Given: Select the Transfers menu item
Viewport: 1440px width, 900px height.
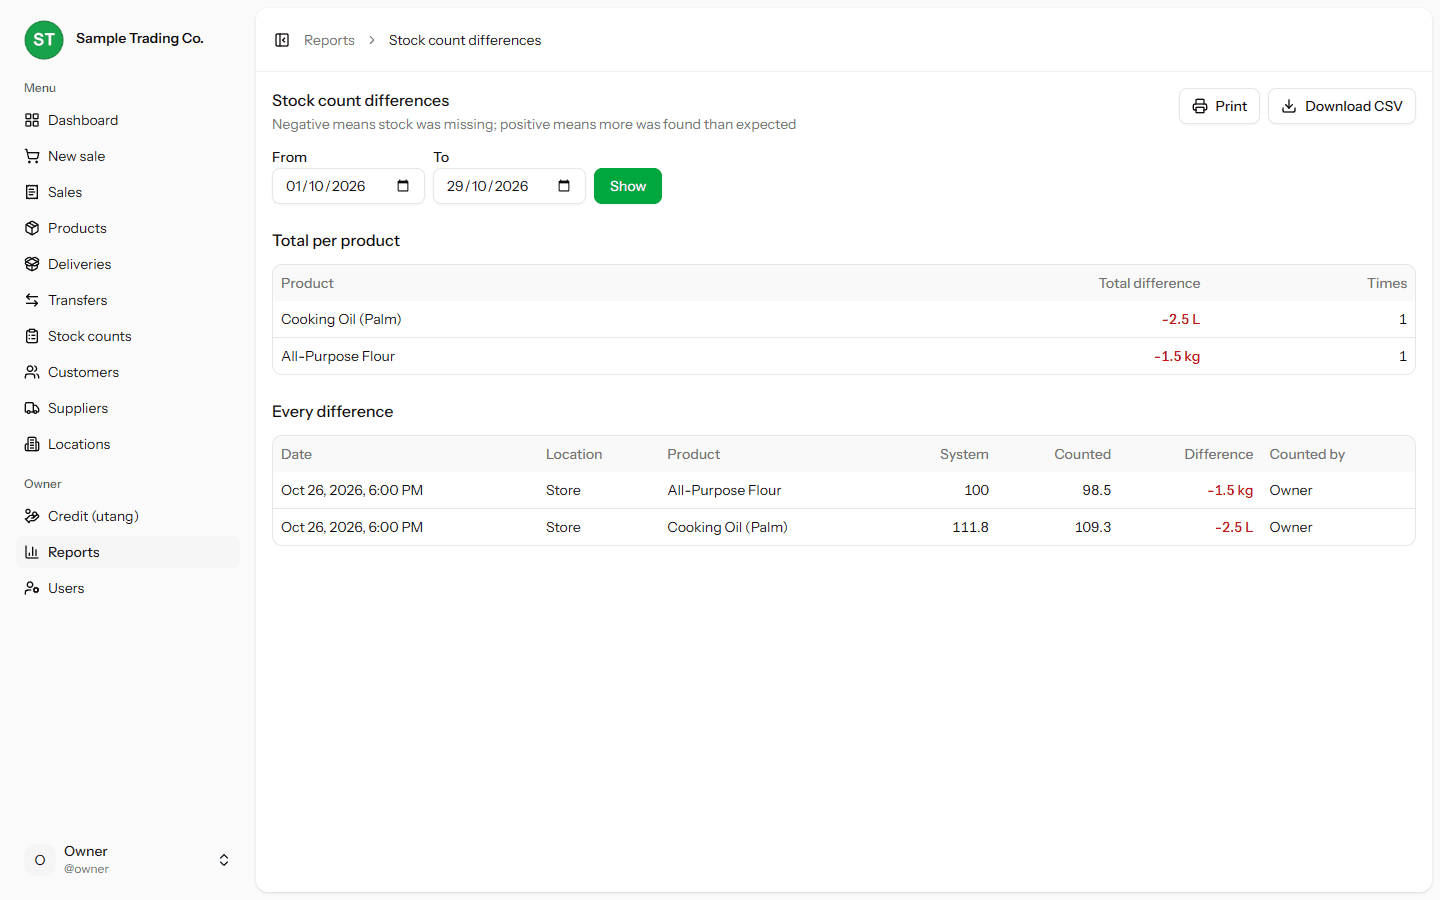Looking at the screenshot, I should pyautogui.click(x=128, y=300).
